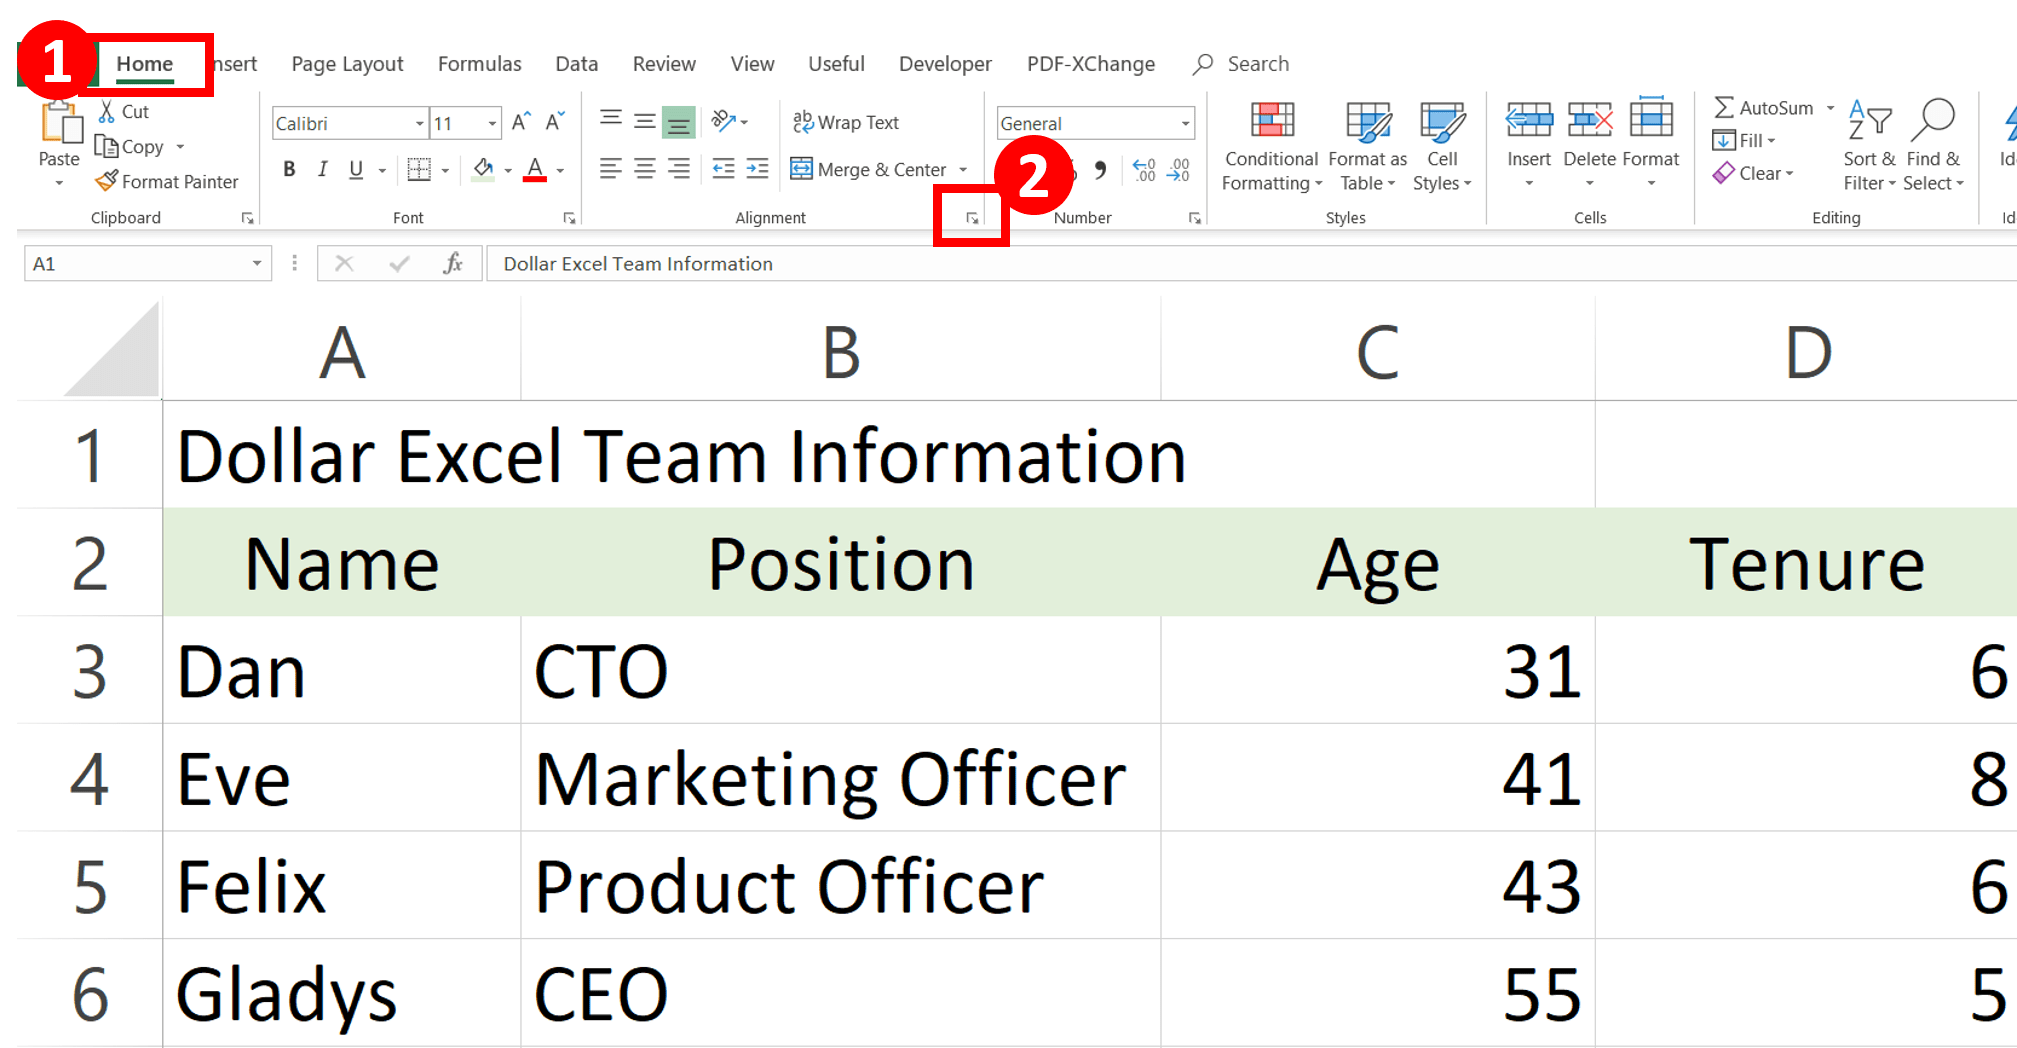Image resolution: width=2017 pixels, height=1048 pixels.
Task: Switch to the Page Layout tab
Action: coord(347,64)
